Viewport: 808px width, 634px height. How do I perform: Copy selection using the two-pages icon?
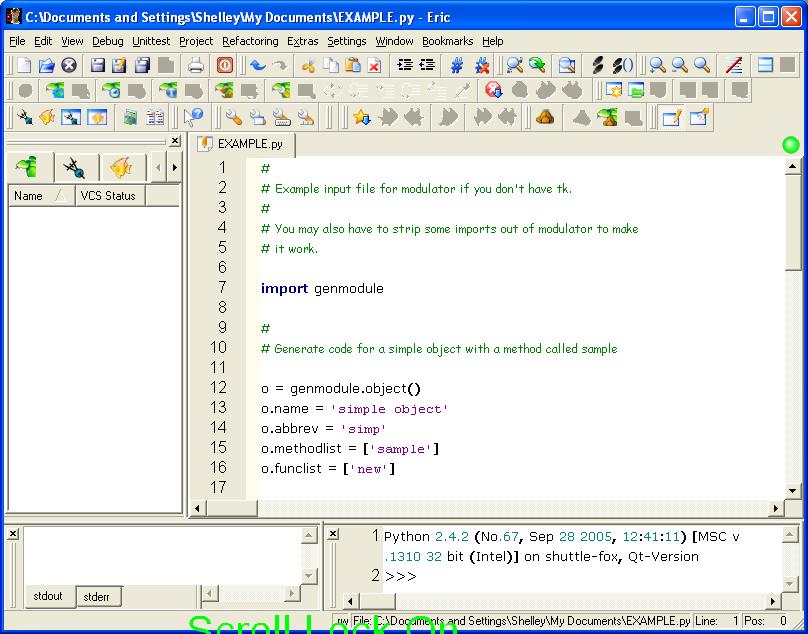331,65
